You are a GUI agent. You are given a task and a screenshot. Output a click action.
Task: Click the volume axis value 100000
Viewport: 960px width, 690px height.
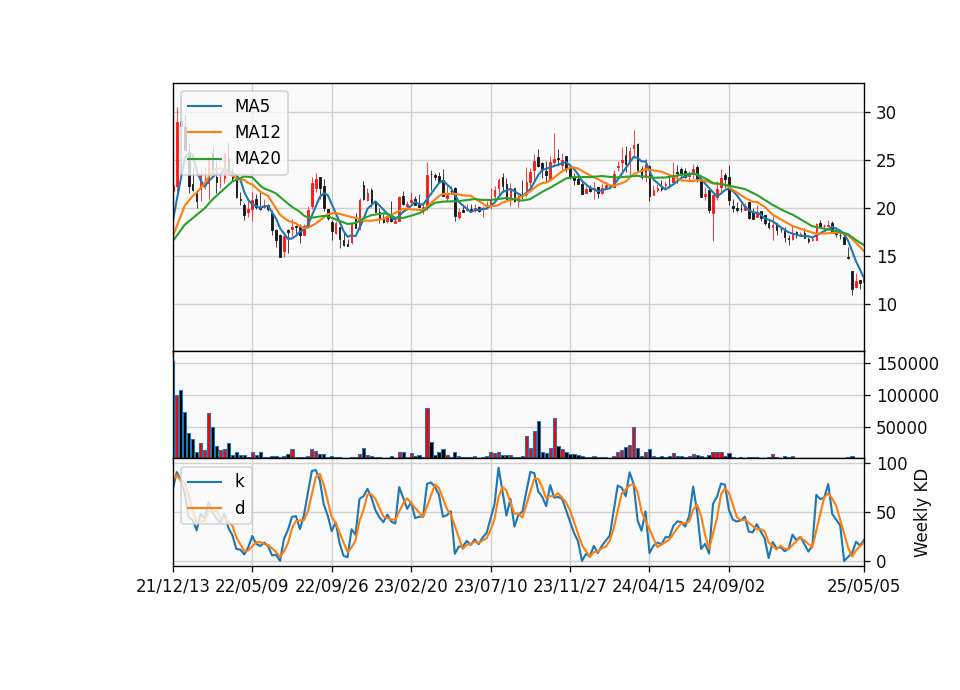click(908, 396)
